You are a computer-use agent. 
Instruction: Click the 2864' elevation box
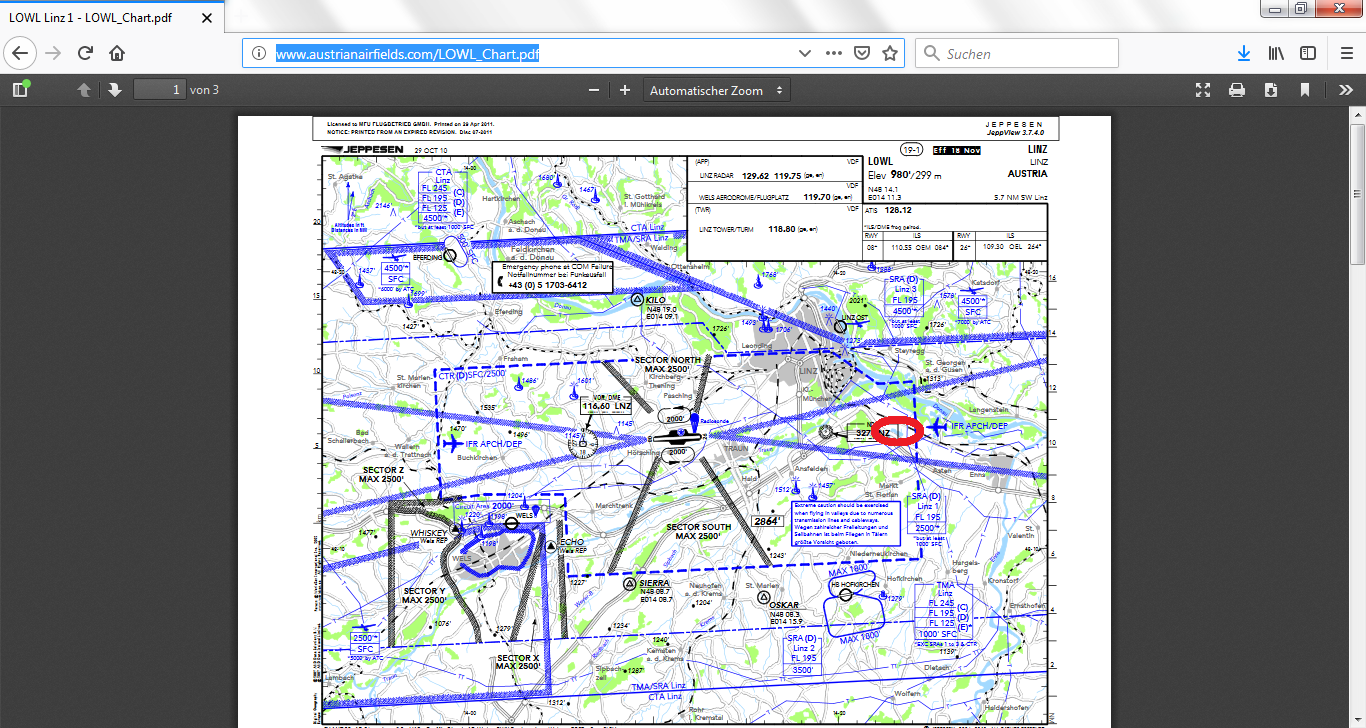[x=766, y=522]
